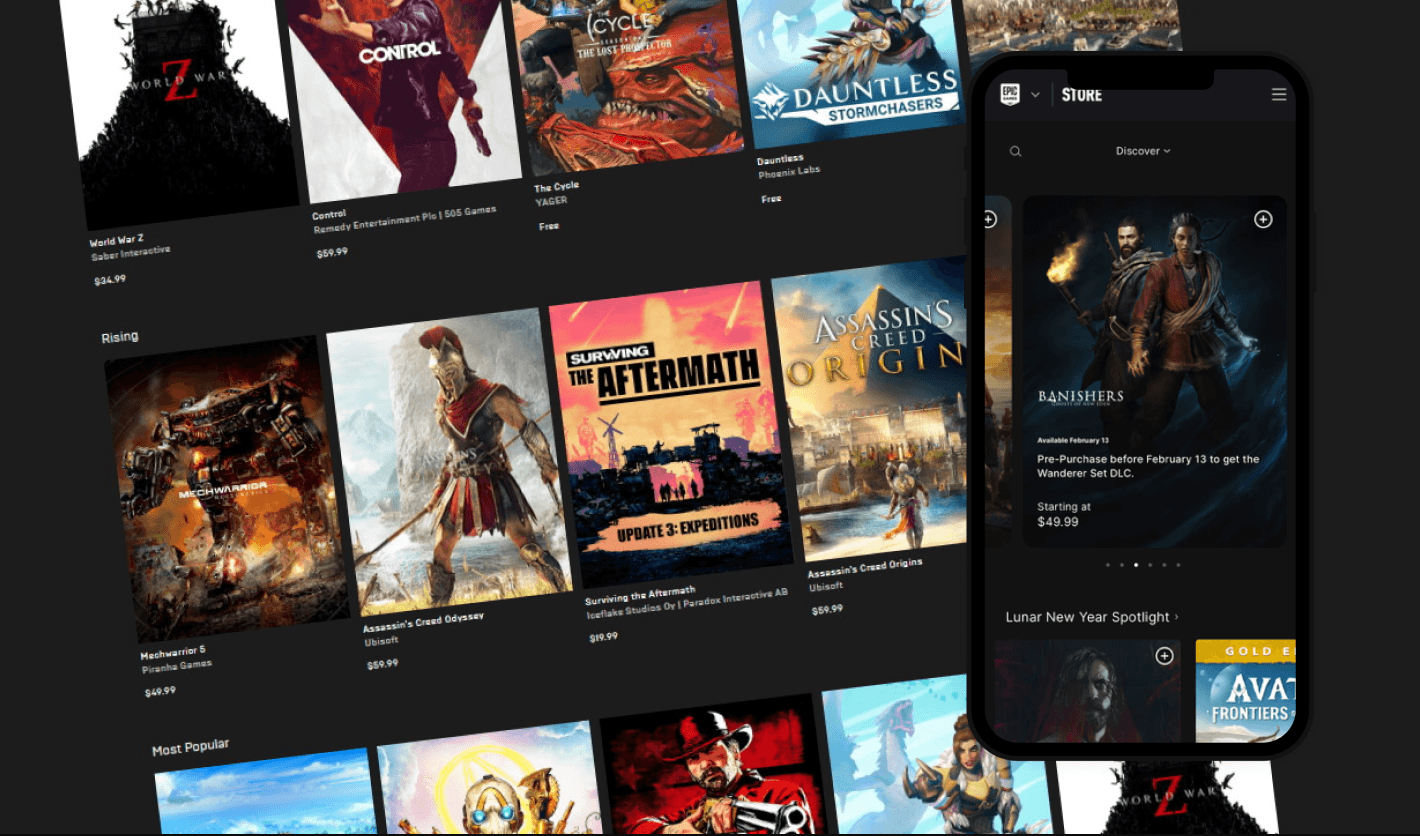The image size is (1420, 836).
Task: Open the hamburger menu on the phone
Action: pos(1279,94)
